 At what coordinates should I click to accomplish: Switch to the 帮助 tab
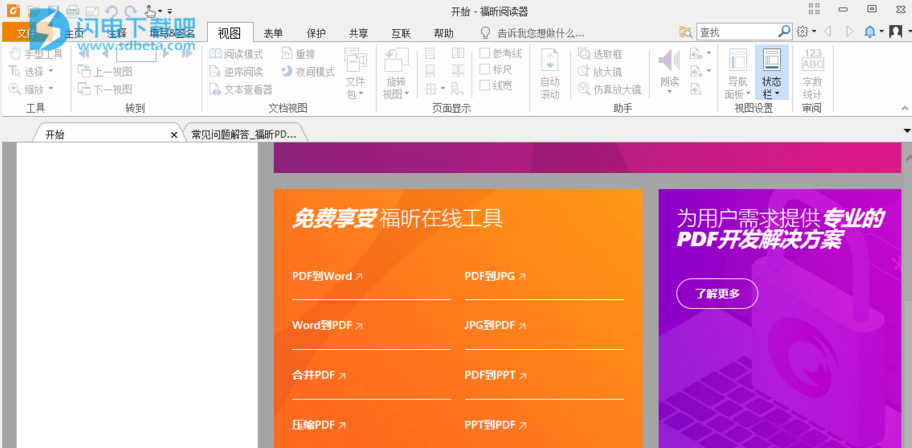[x=444, y=33]
